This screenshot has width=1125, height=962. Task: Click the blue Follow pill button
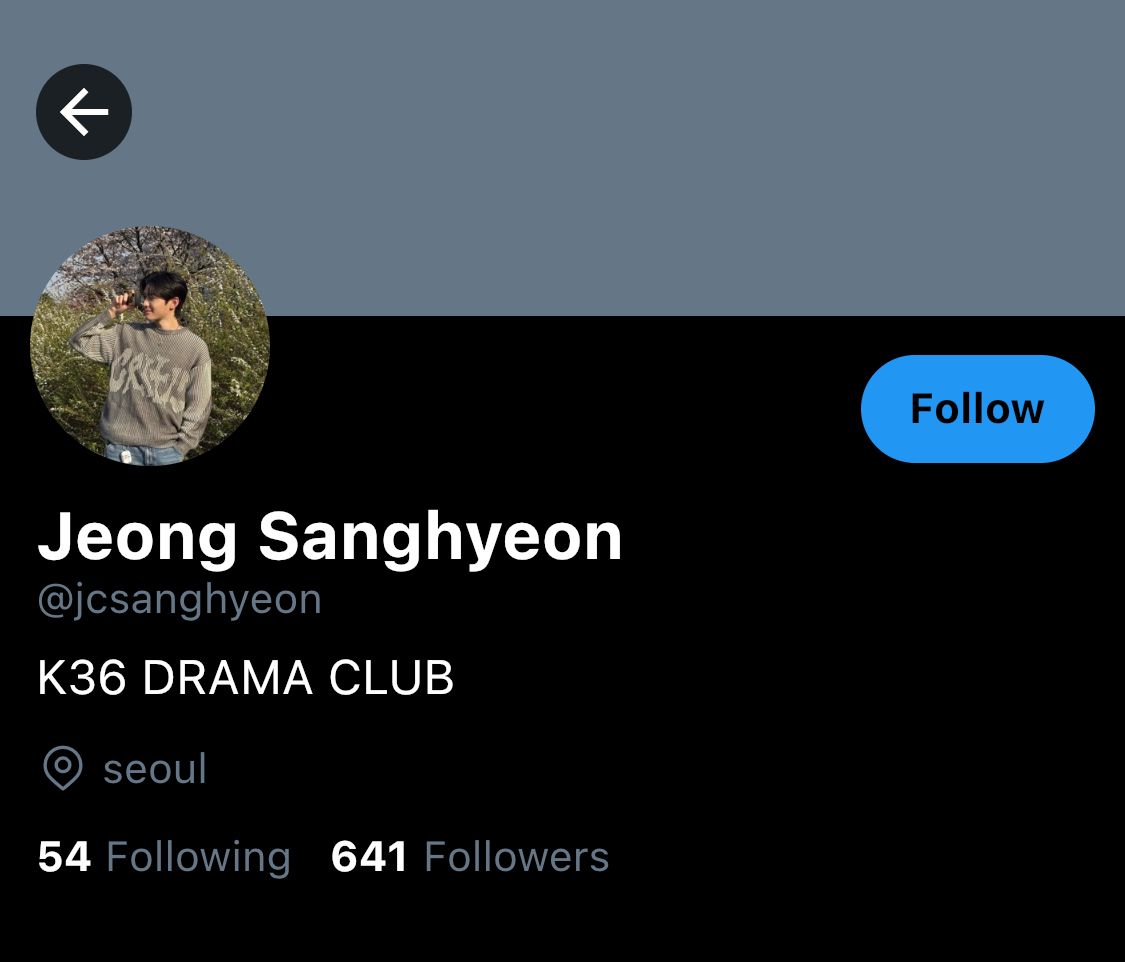[977, 409]
